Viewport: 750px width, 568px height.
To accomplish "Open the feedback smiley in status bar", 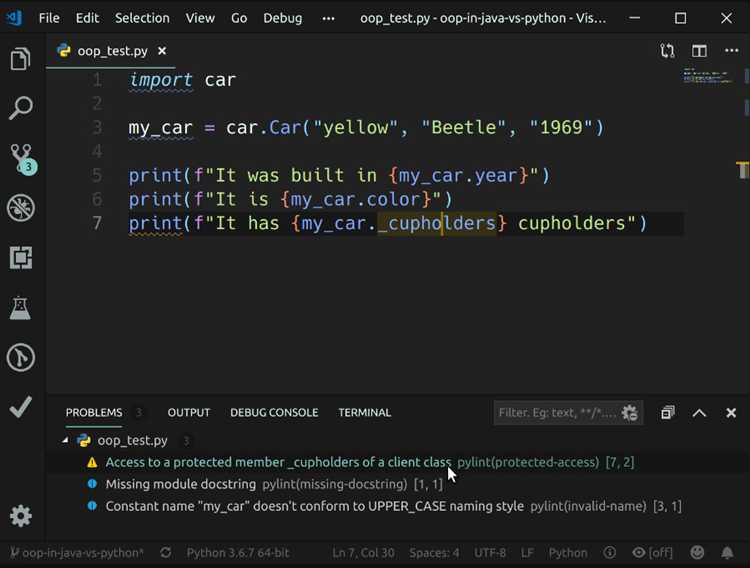I will click(697, 553).
